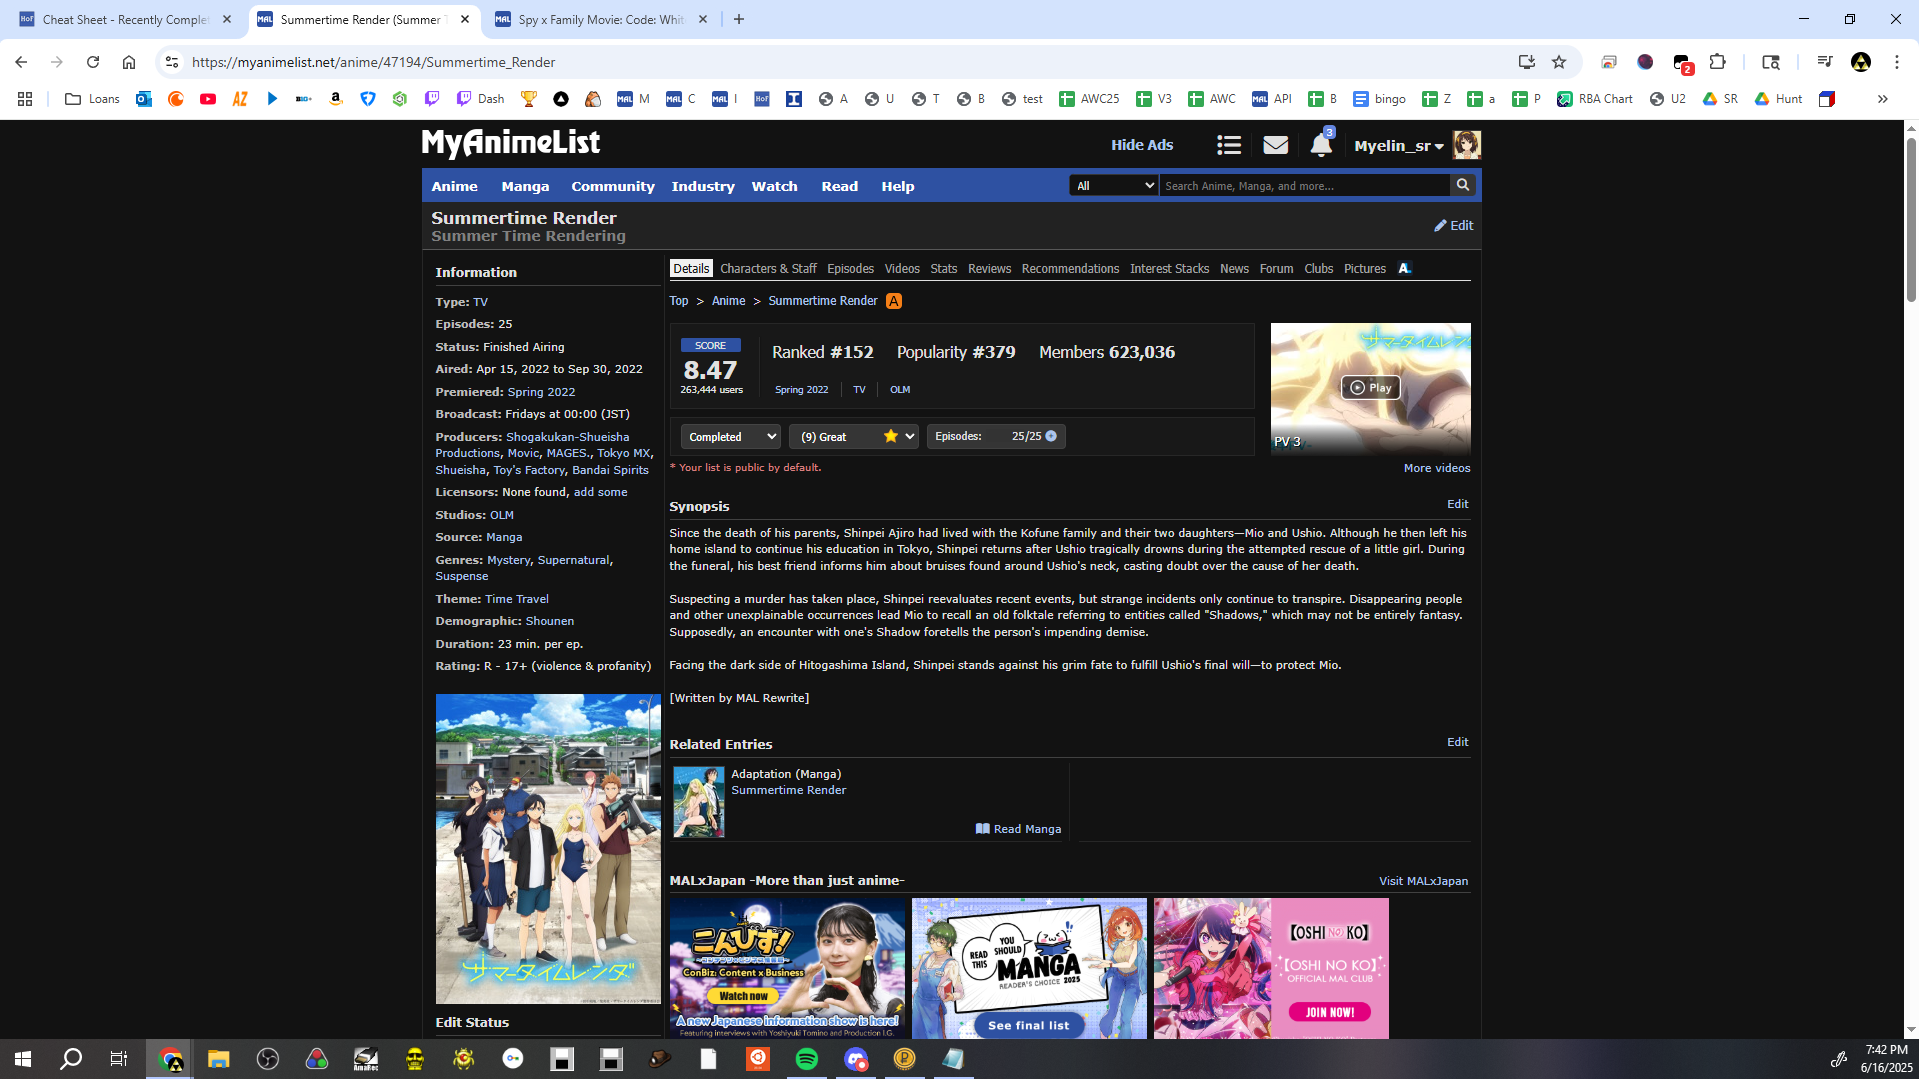Open the OLM studio link in Information
This screenshot has height=1079, width=1919.
click(502, 515)
